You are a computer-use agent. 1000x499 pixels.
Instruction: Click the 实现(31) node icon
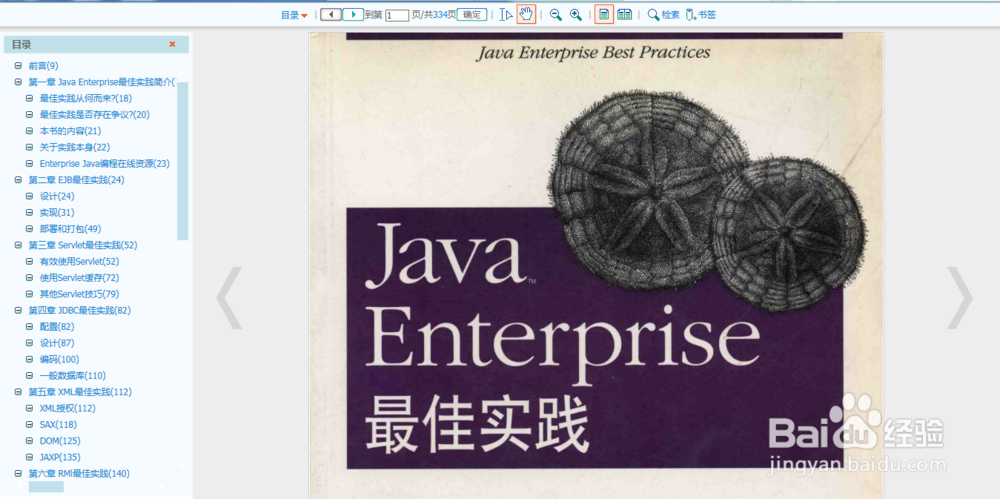(29, 212)
